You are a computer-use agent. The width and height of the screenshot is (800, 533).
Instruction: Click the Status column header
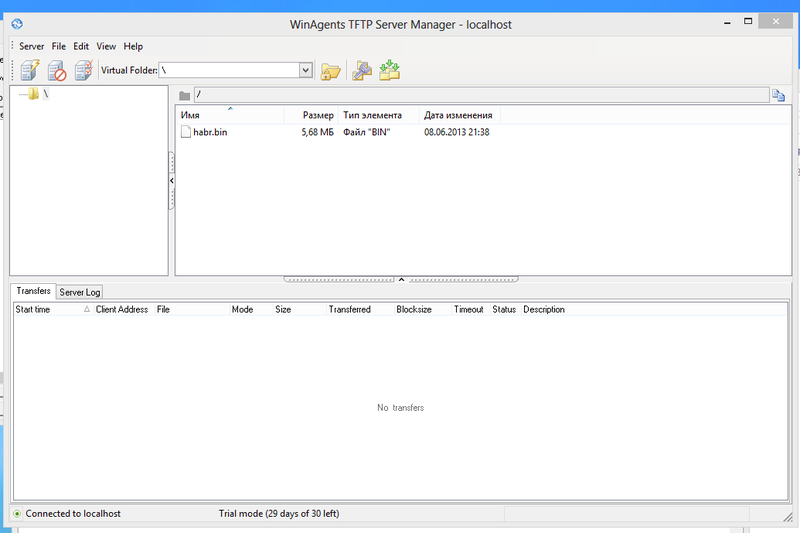[x=505, y=310]
